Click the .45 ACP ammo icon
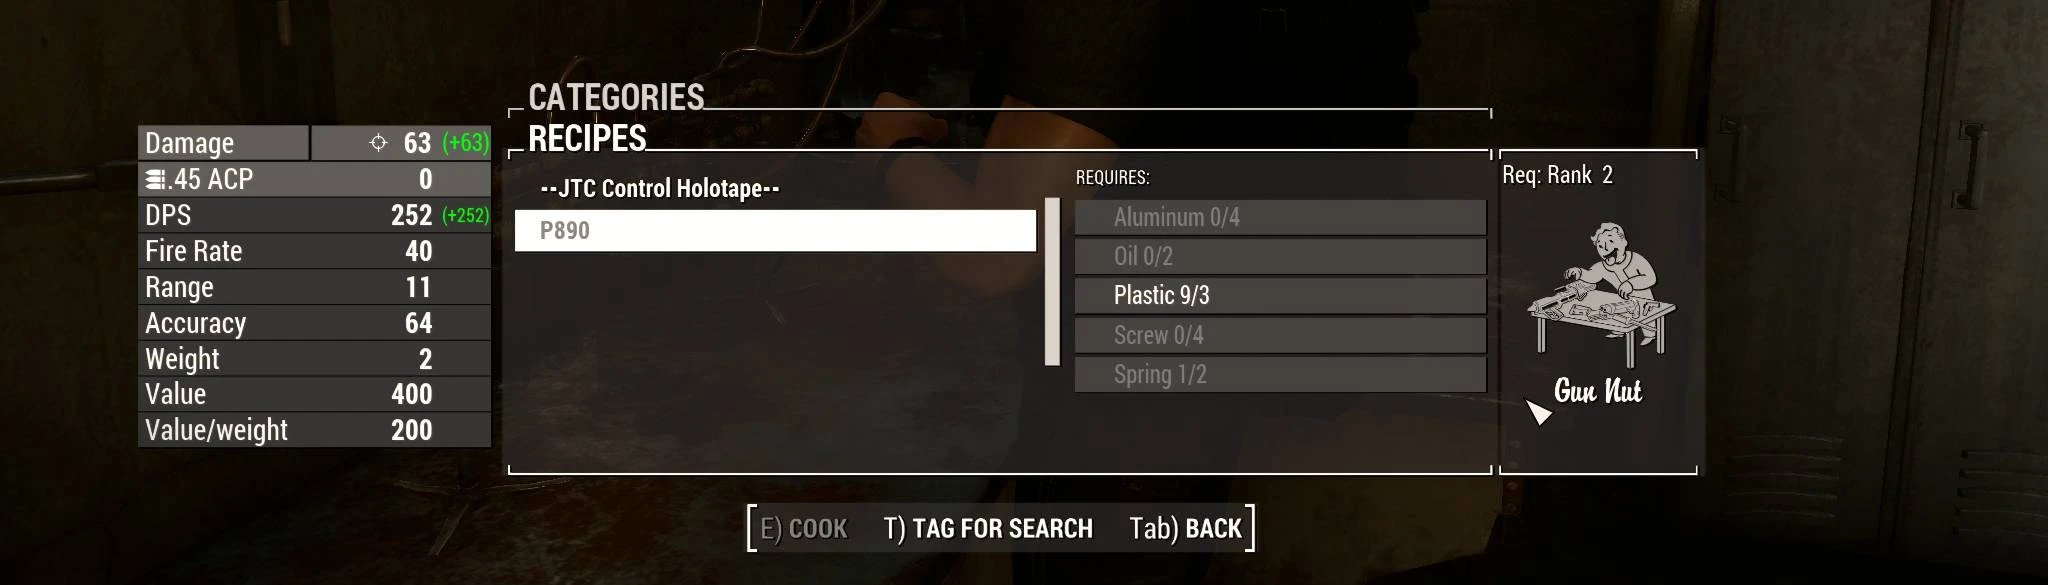2048x585 pixels. 156,179
